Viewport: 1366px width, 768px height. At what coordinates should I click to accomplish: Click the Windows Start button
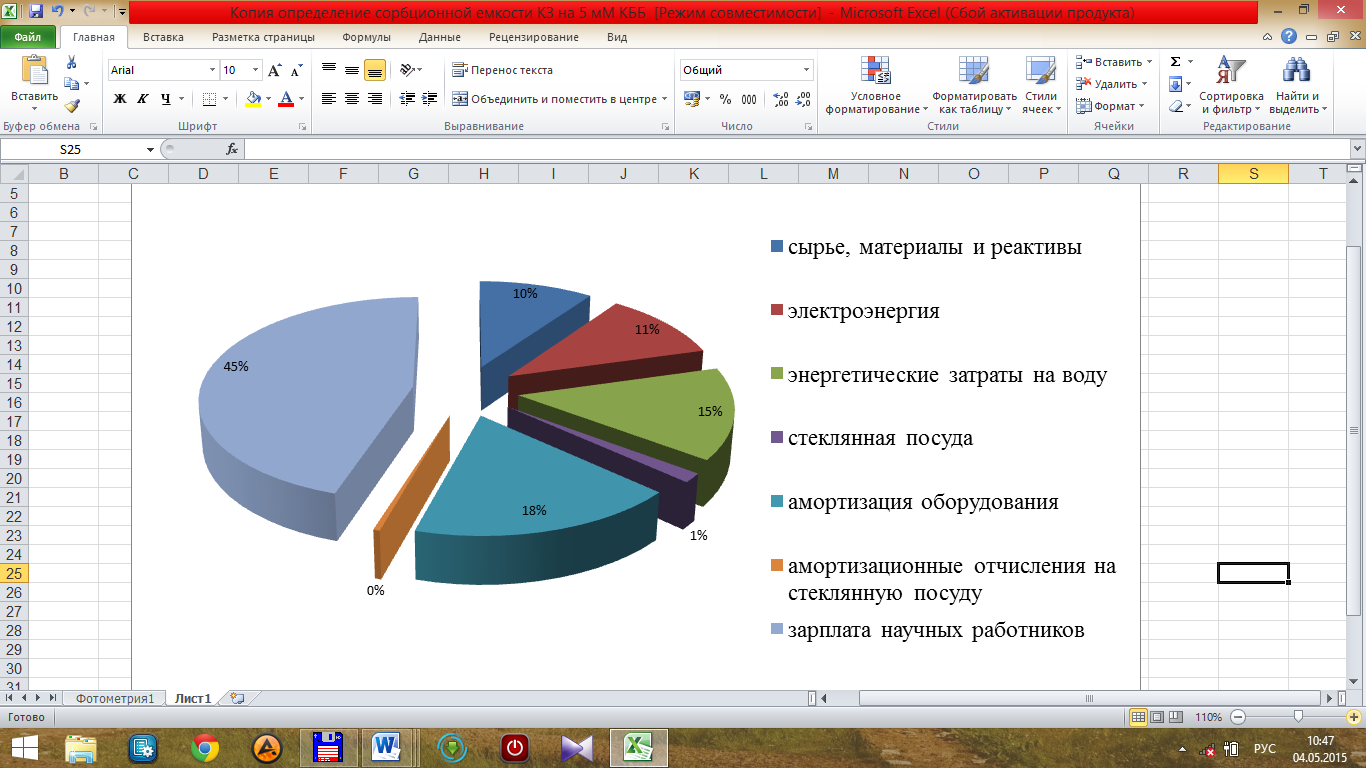24,746
